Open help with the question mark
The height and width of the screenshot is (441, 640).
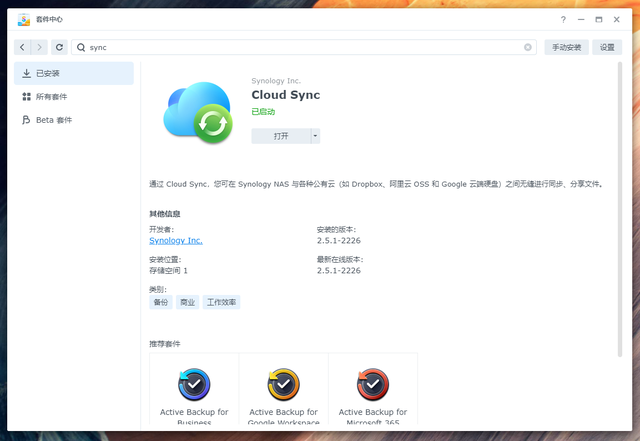563,20
